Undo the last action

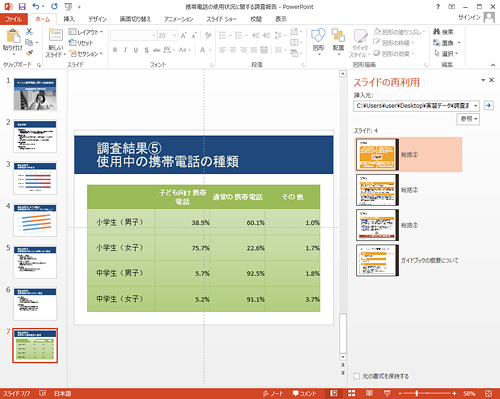[x=36, y=6]
